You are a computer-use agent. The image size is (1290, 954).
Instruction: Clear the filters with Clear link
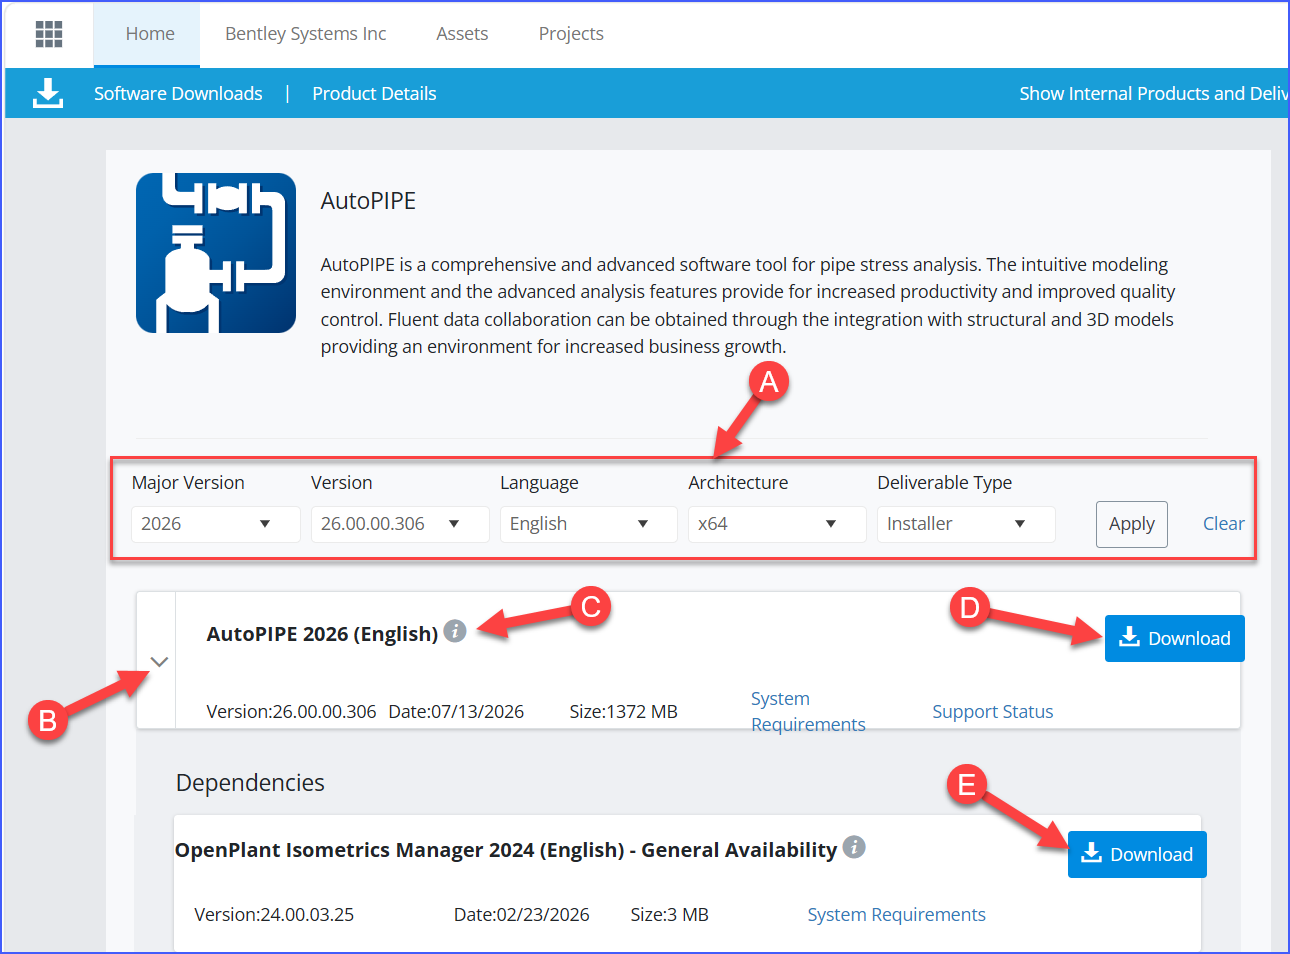coord(1224,524)
